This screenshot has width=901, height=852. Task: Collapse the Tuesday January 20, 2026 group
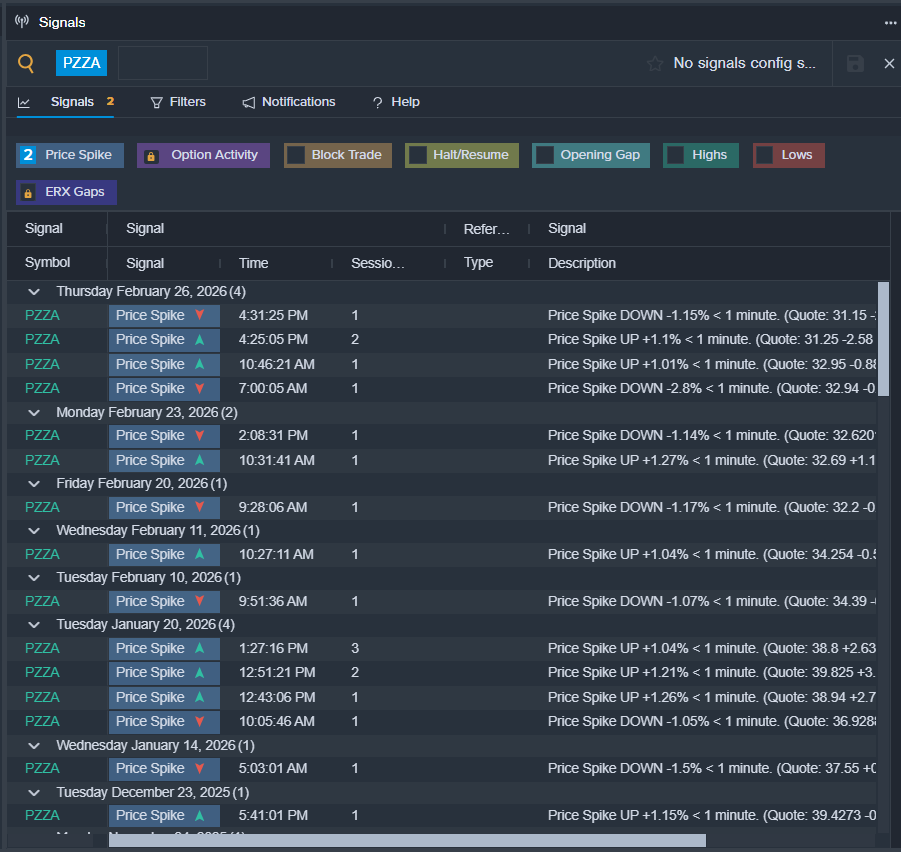pyautogui.click(x=35, y=624)
